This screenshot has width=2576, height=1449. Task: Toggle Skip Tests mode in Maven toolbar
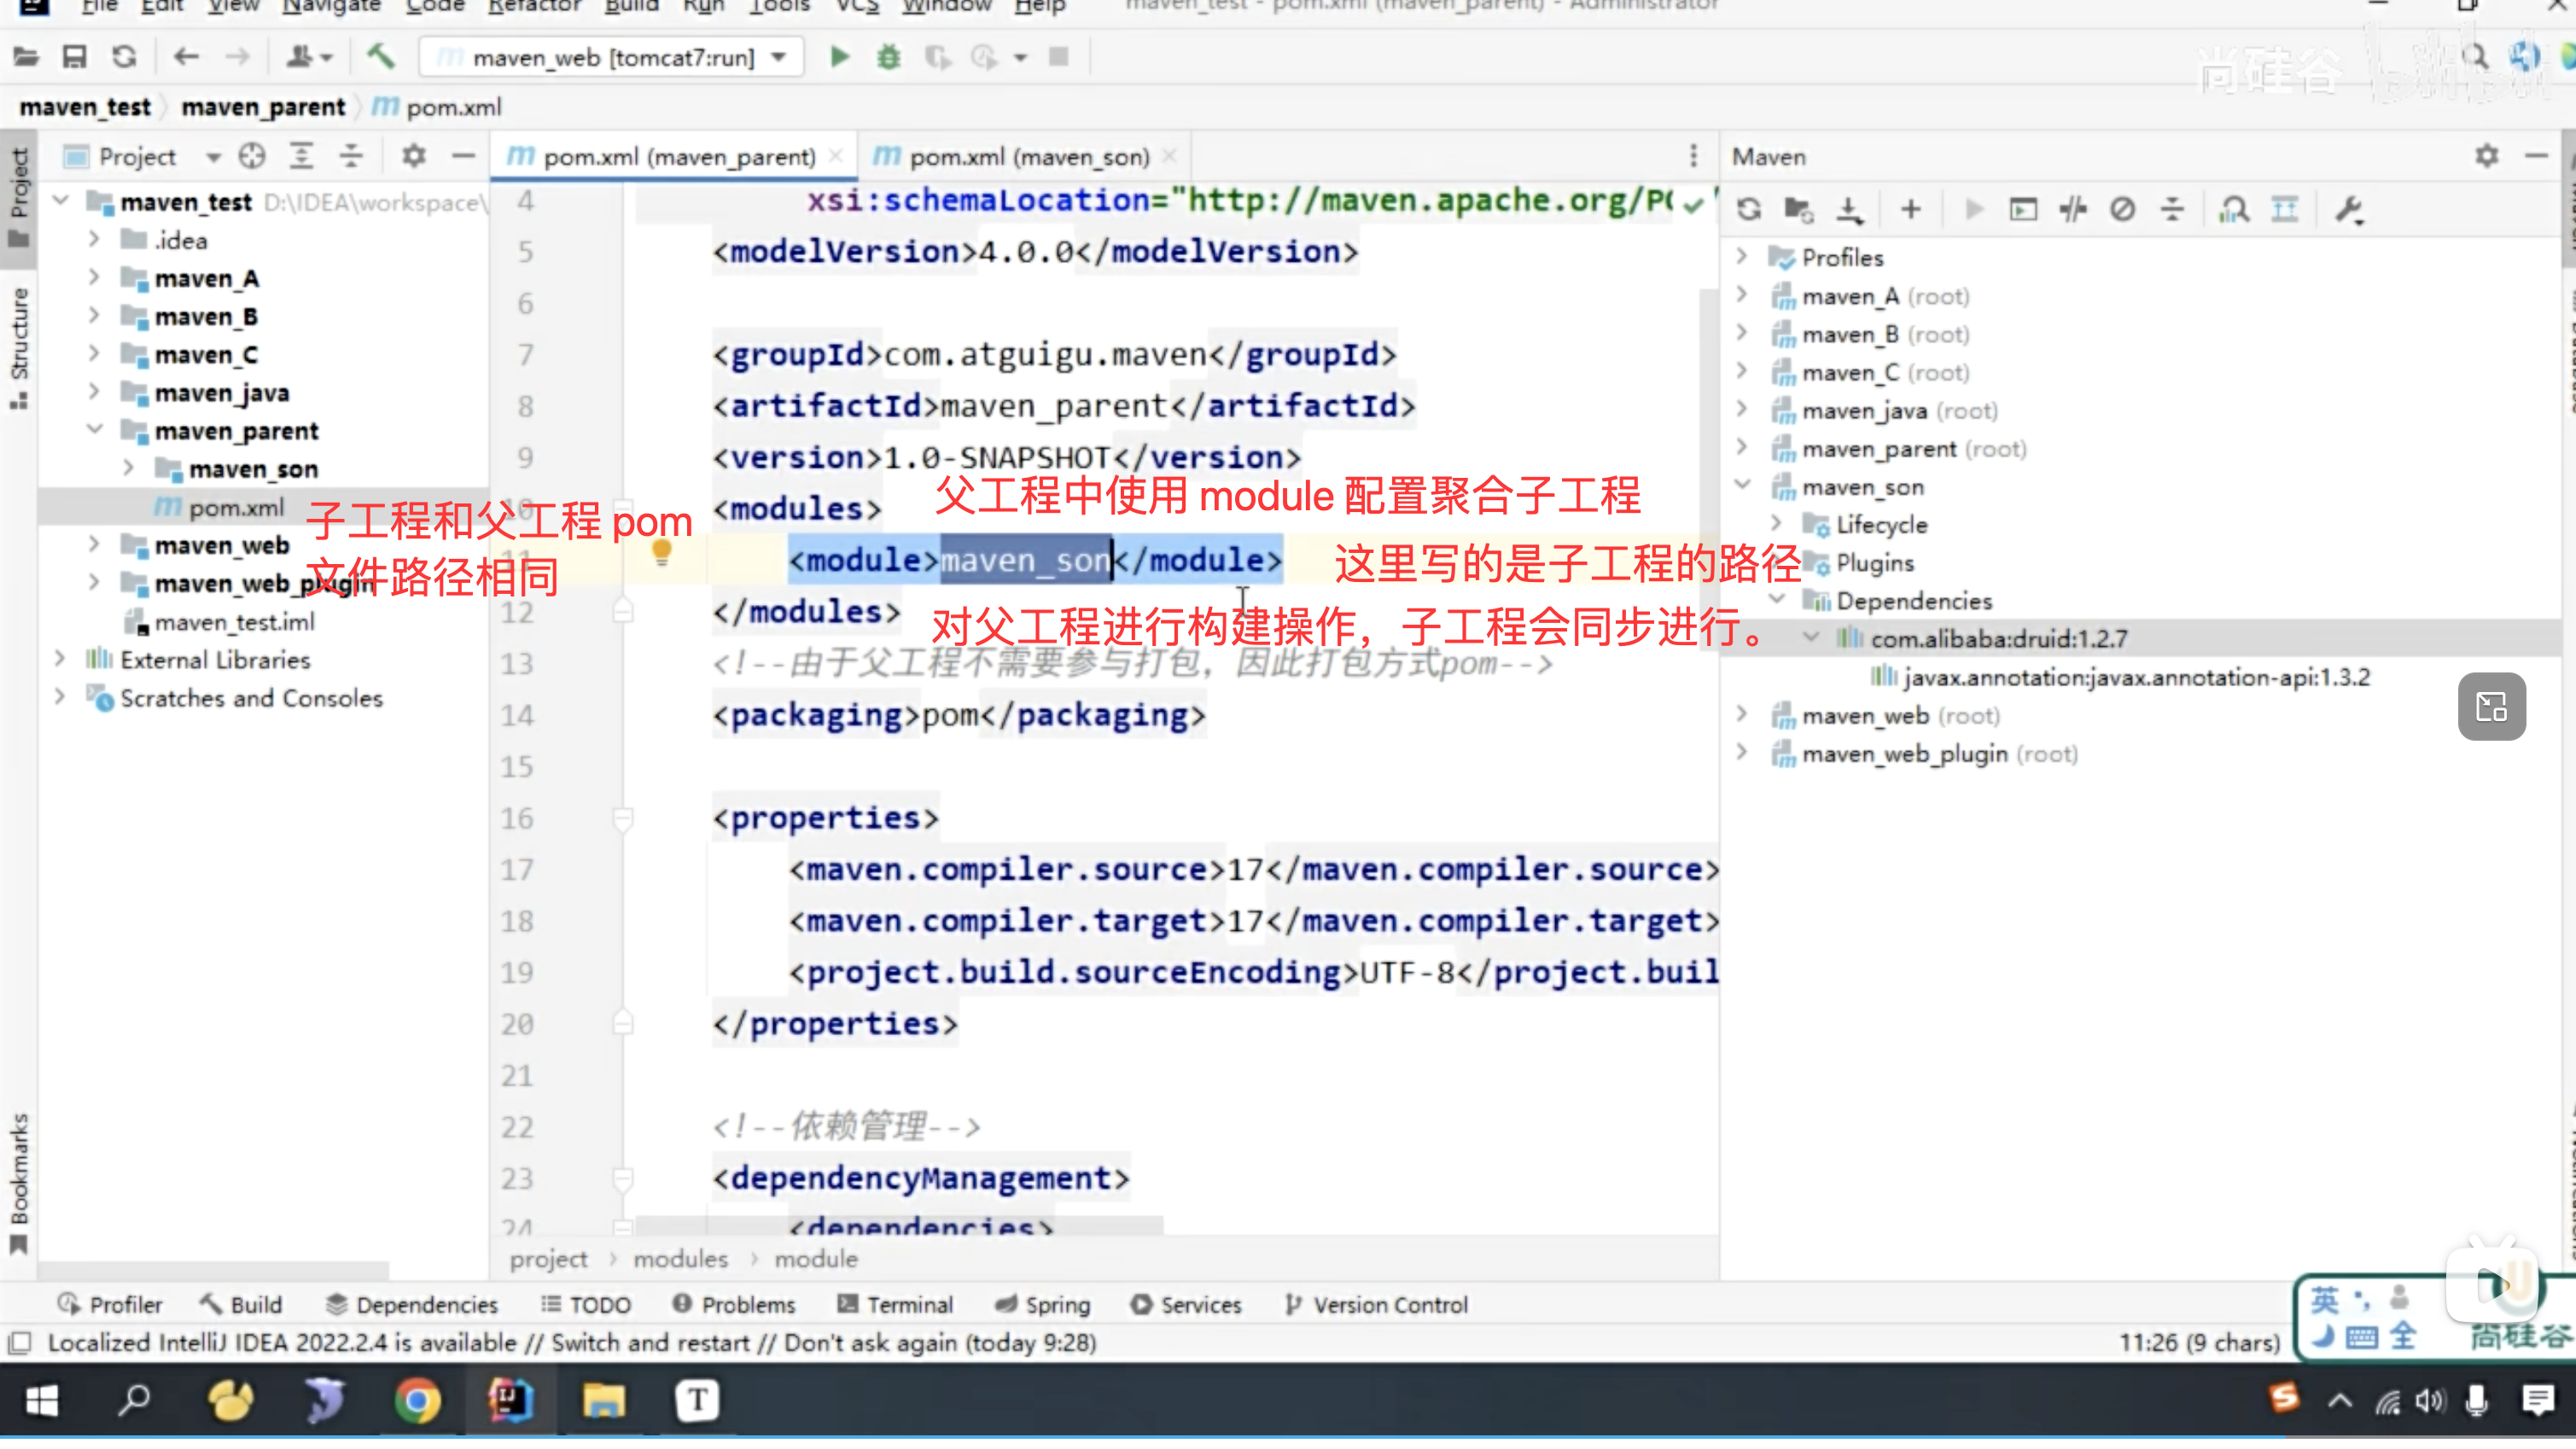coord(2122,210)
